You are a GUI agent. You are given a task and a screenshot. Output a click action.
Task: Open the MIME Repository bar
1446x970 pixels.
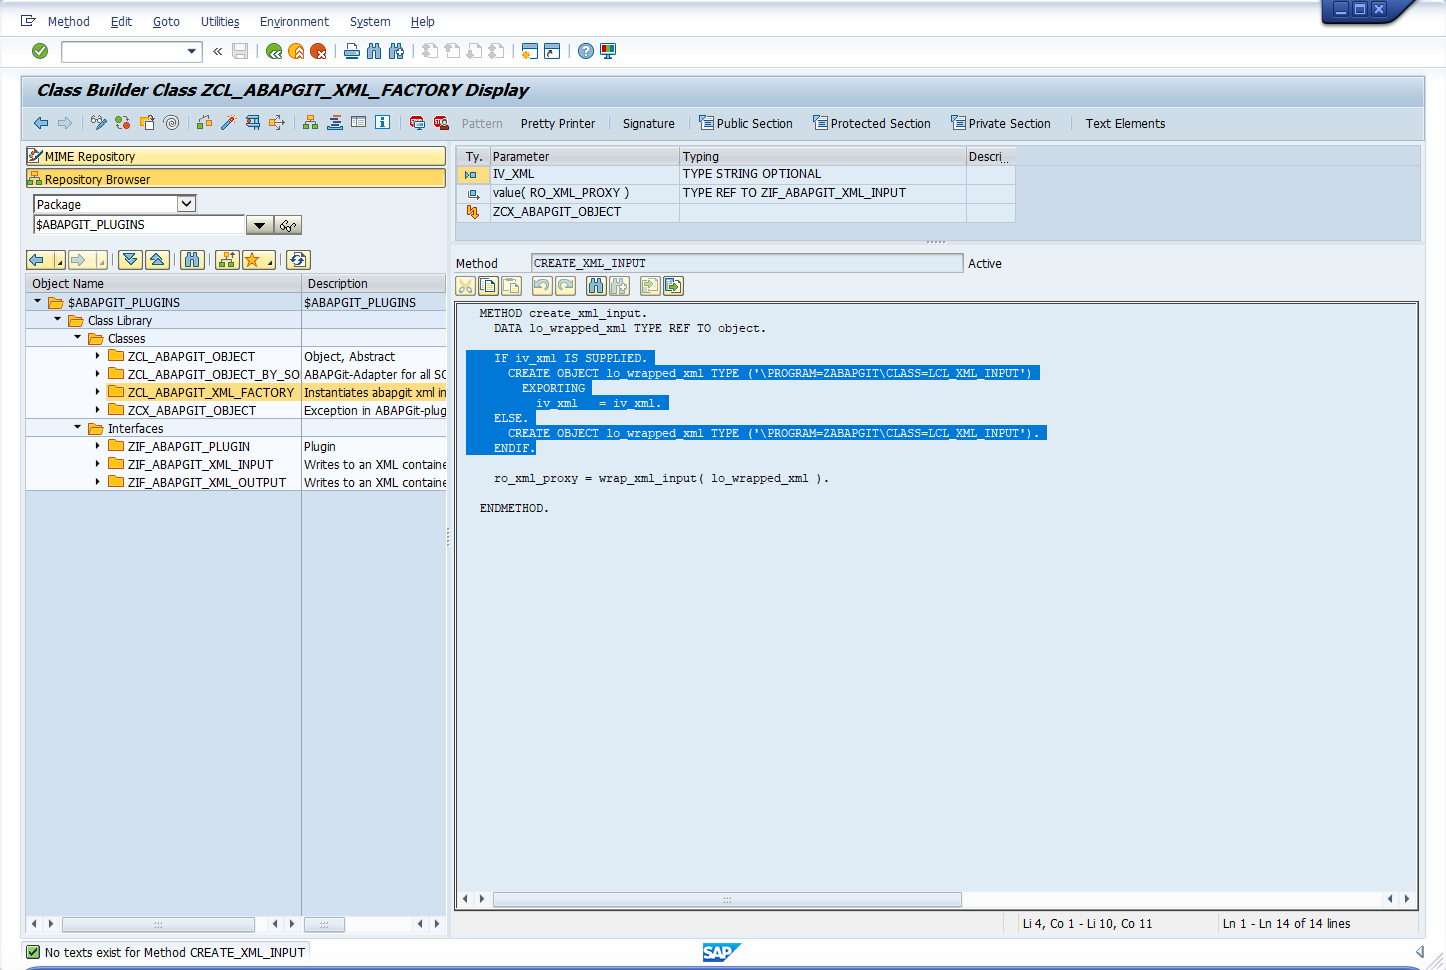pyautogui.click(x=236, y=156)
